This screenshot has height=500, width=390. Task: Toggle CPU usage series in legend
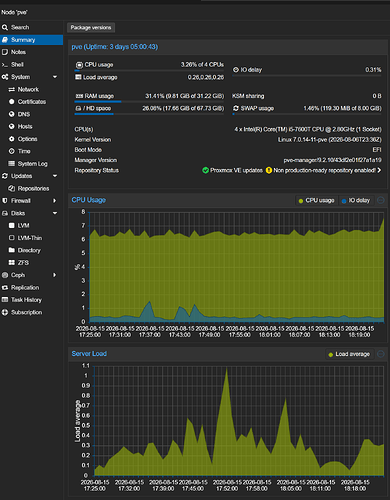pos(317,200)
